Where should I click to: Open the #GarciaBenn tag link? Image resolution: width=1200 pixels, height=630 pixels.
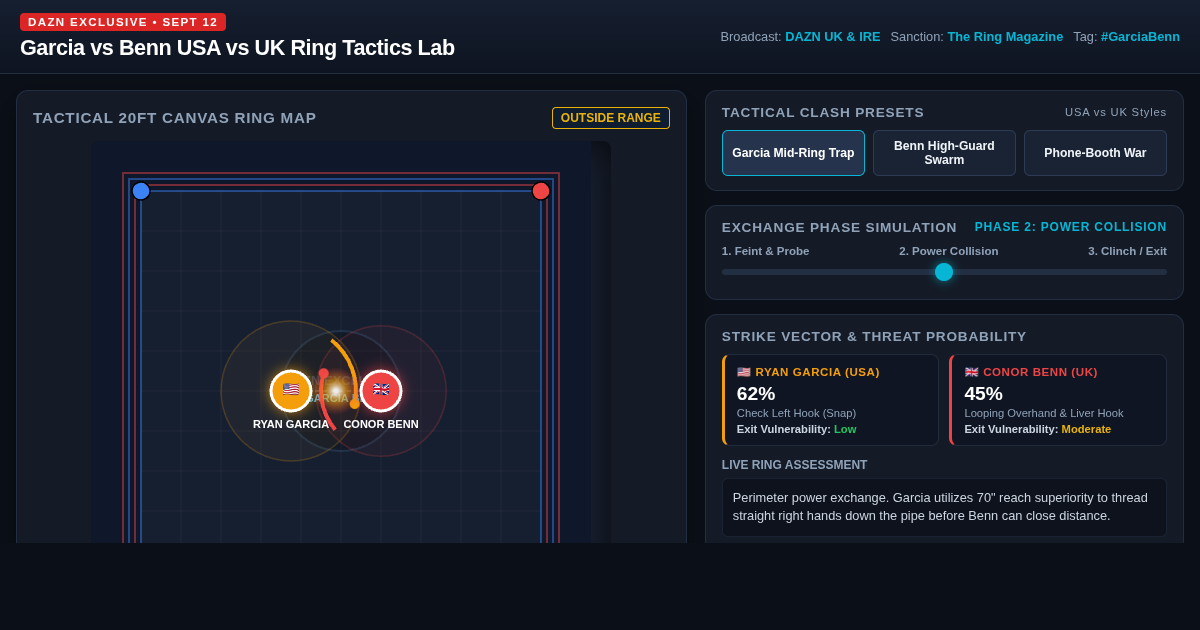pyautogui.click(x=1140, y=37)
